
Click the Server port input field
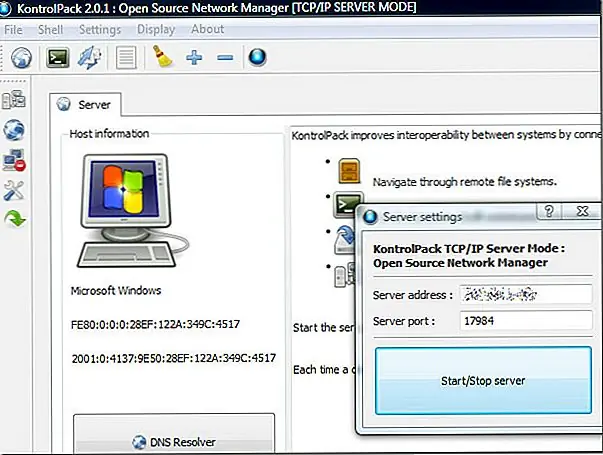coord(525,323)
